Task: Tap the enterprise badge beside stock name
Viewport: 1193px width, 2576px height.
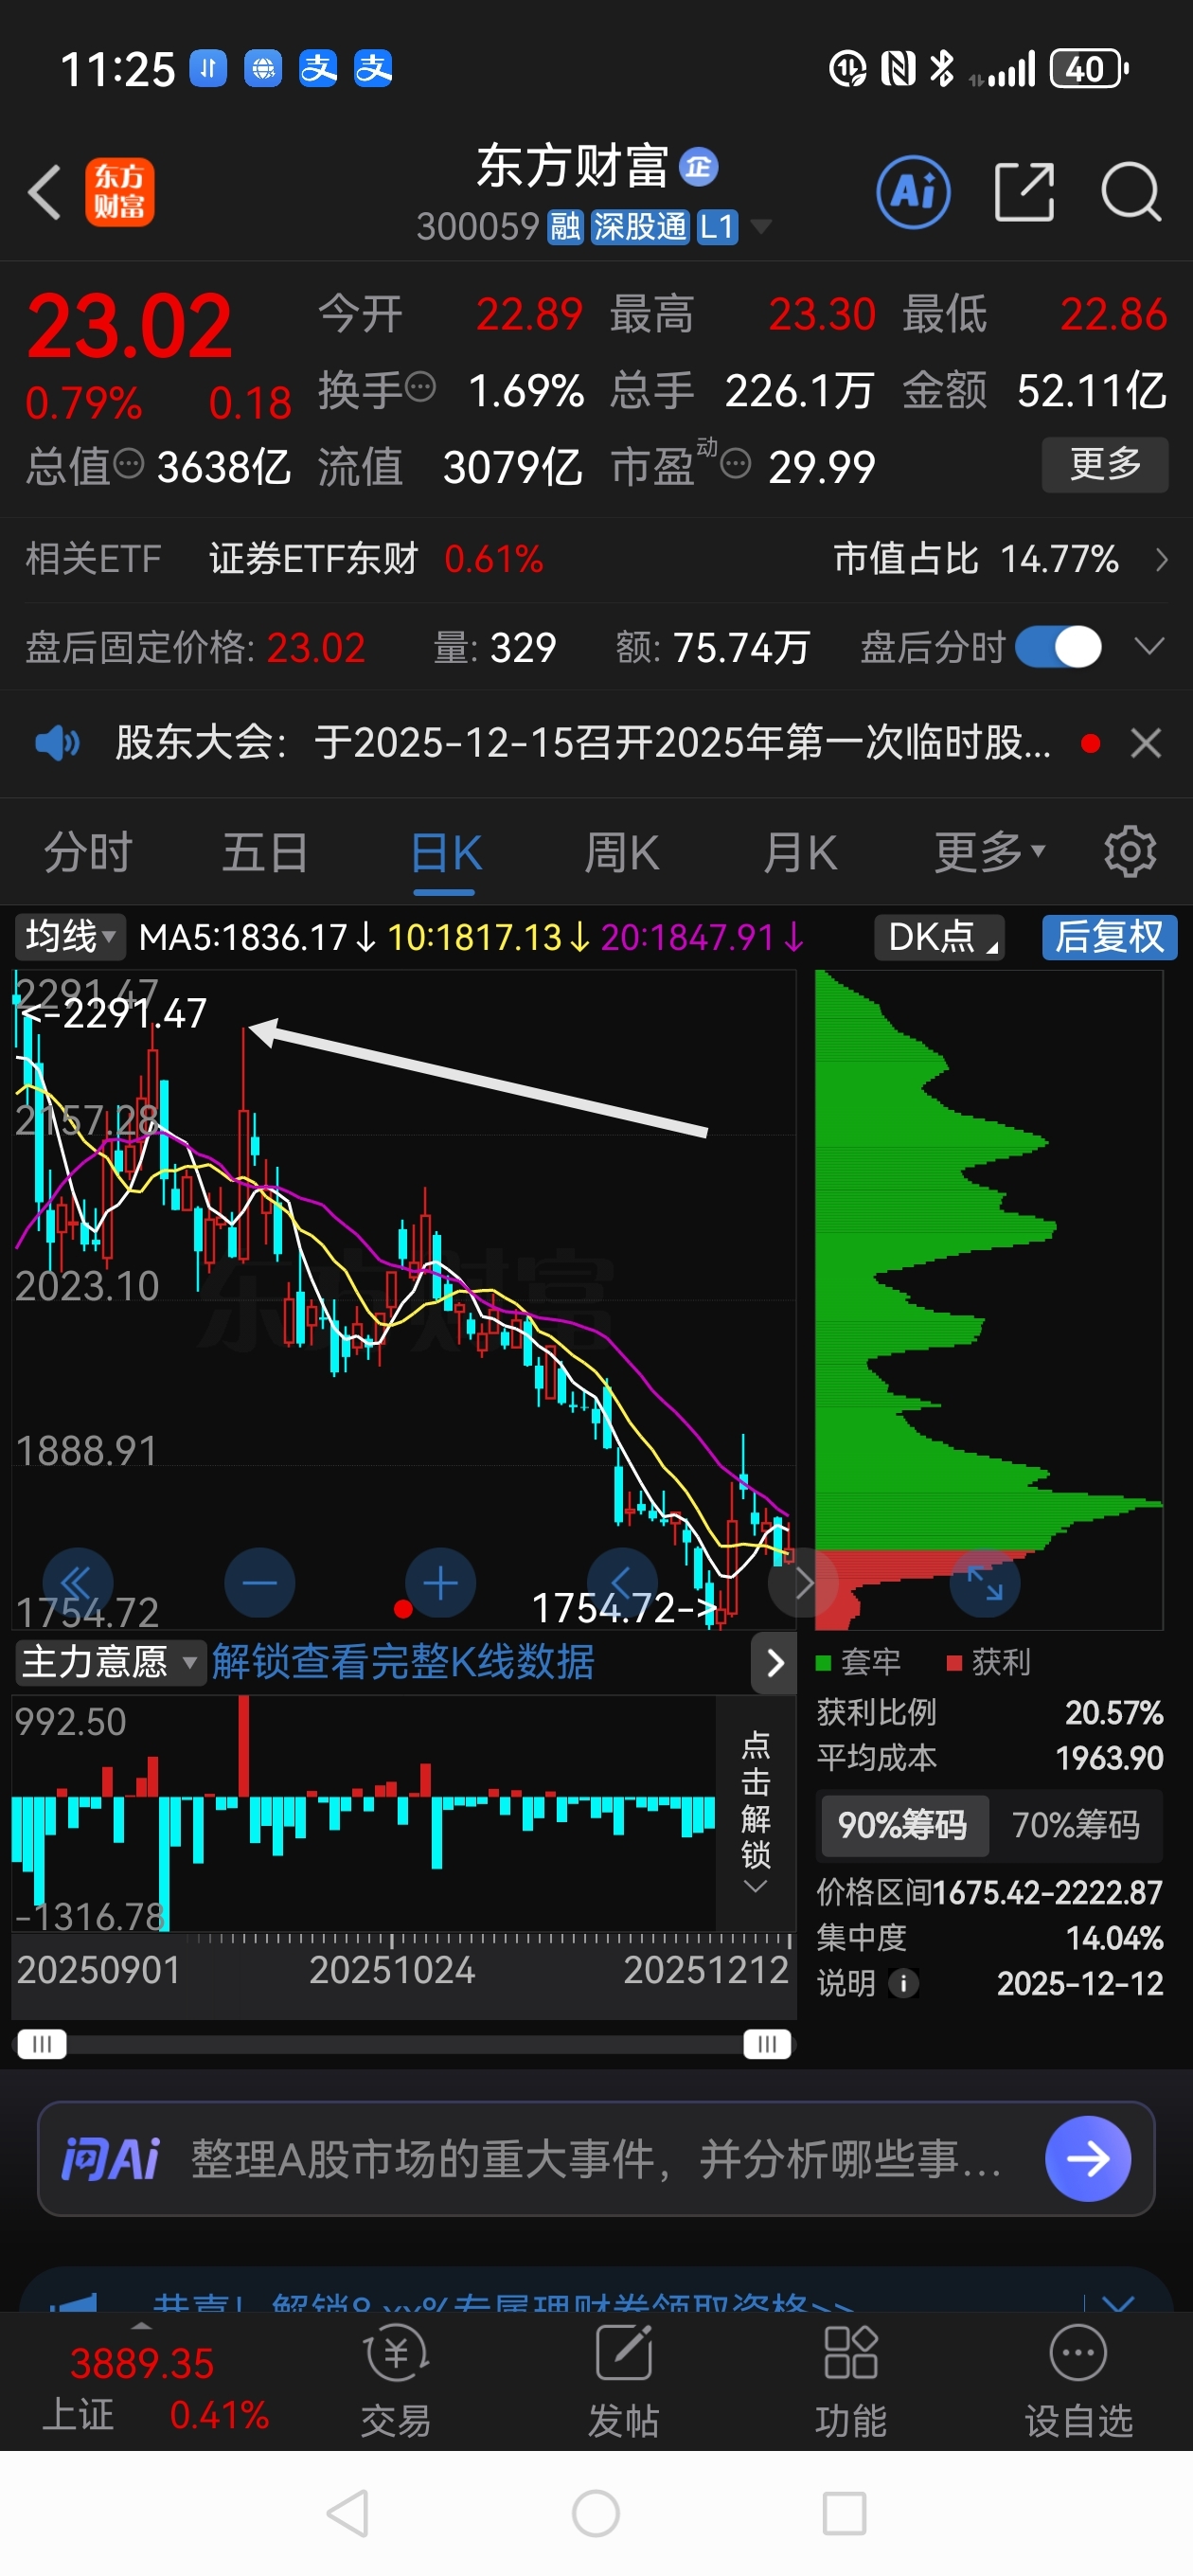Action: 698,167
